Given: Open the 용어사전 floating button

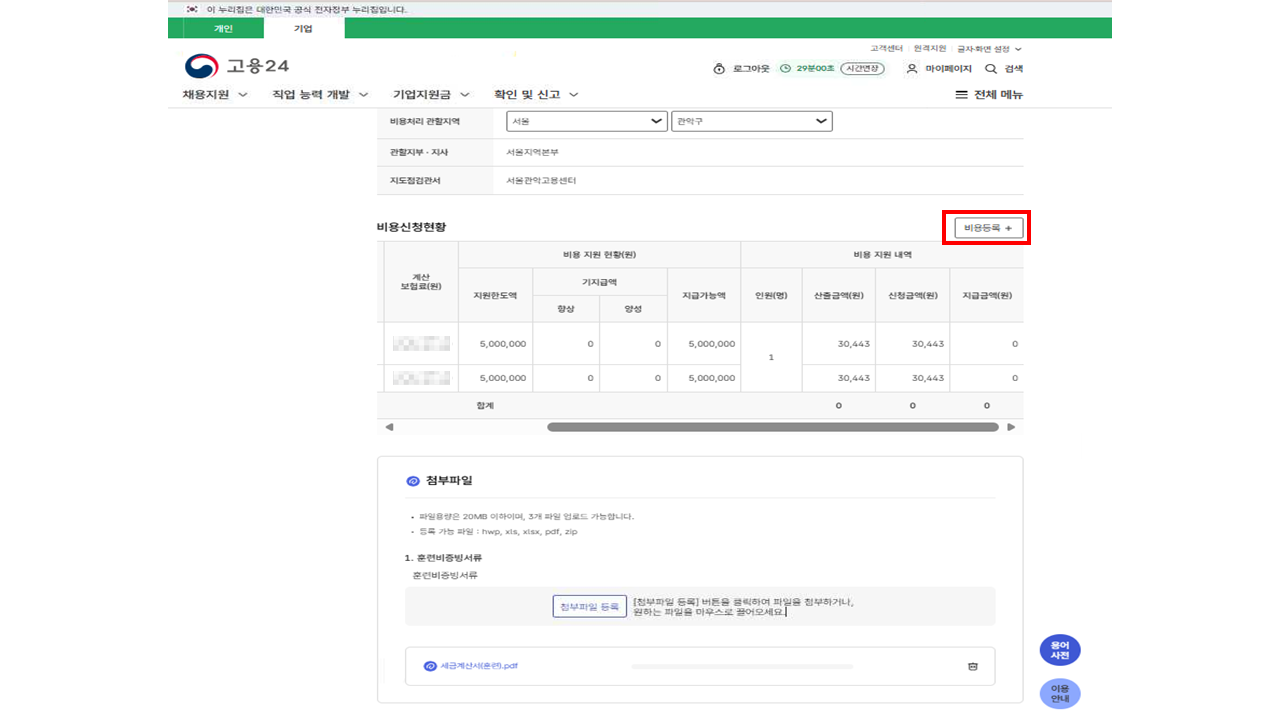Looking at the screenshot, I should 1060,650.
